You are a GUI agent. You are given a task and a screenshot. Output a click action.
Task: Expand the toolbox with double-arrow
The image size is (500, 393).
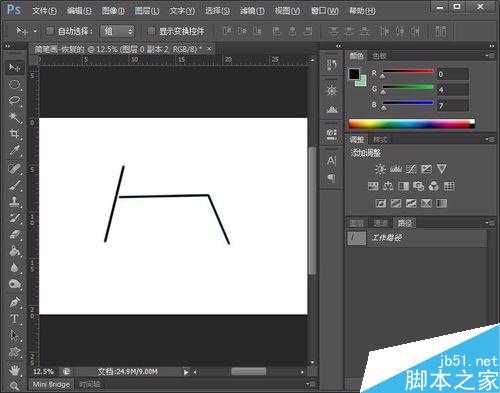point(8,46)
